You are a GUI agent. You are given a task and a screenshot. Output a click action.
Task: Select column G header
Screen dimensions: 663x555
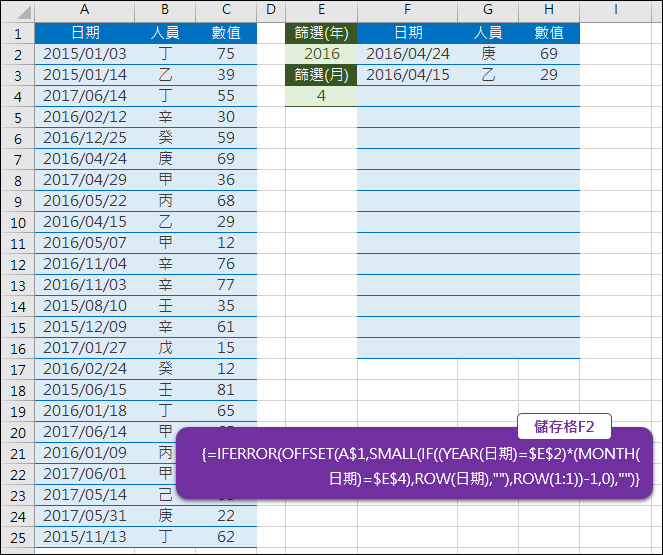click(x=488, y=11)
